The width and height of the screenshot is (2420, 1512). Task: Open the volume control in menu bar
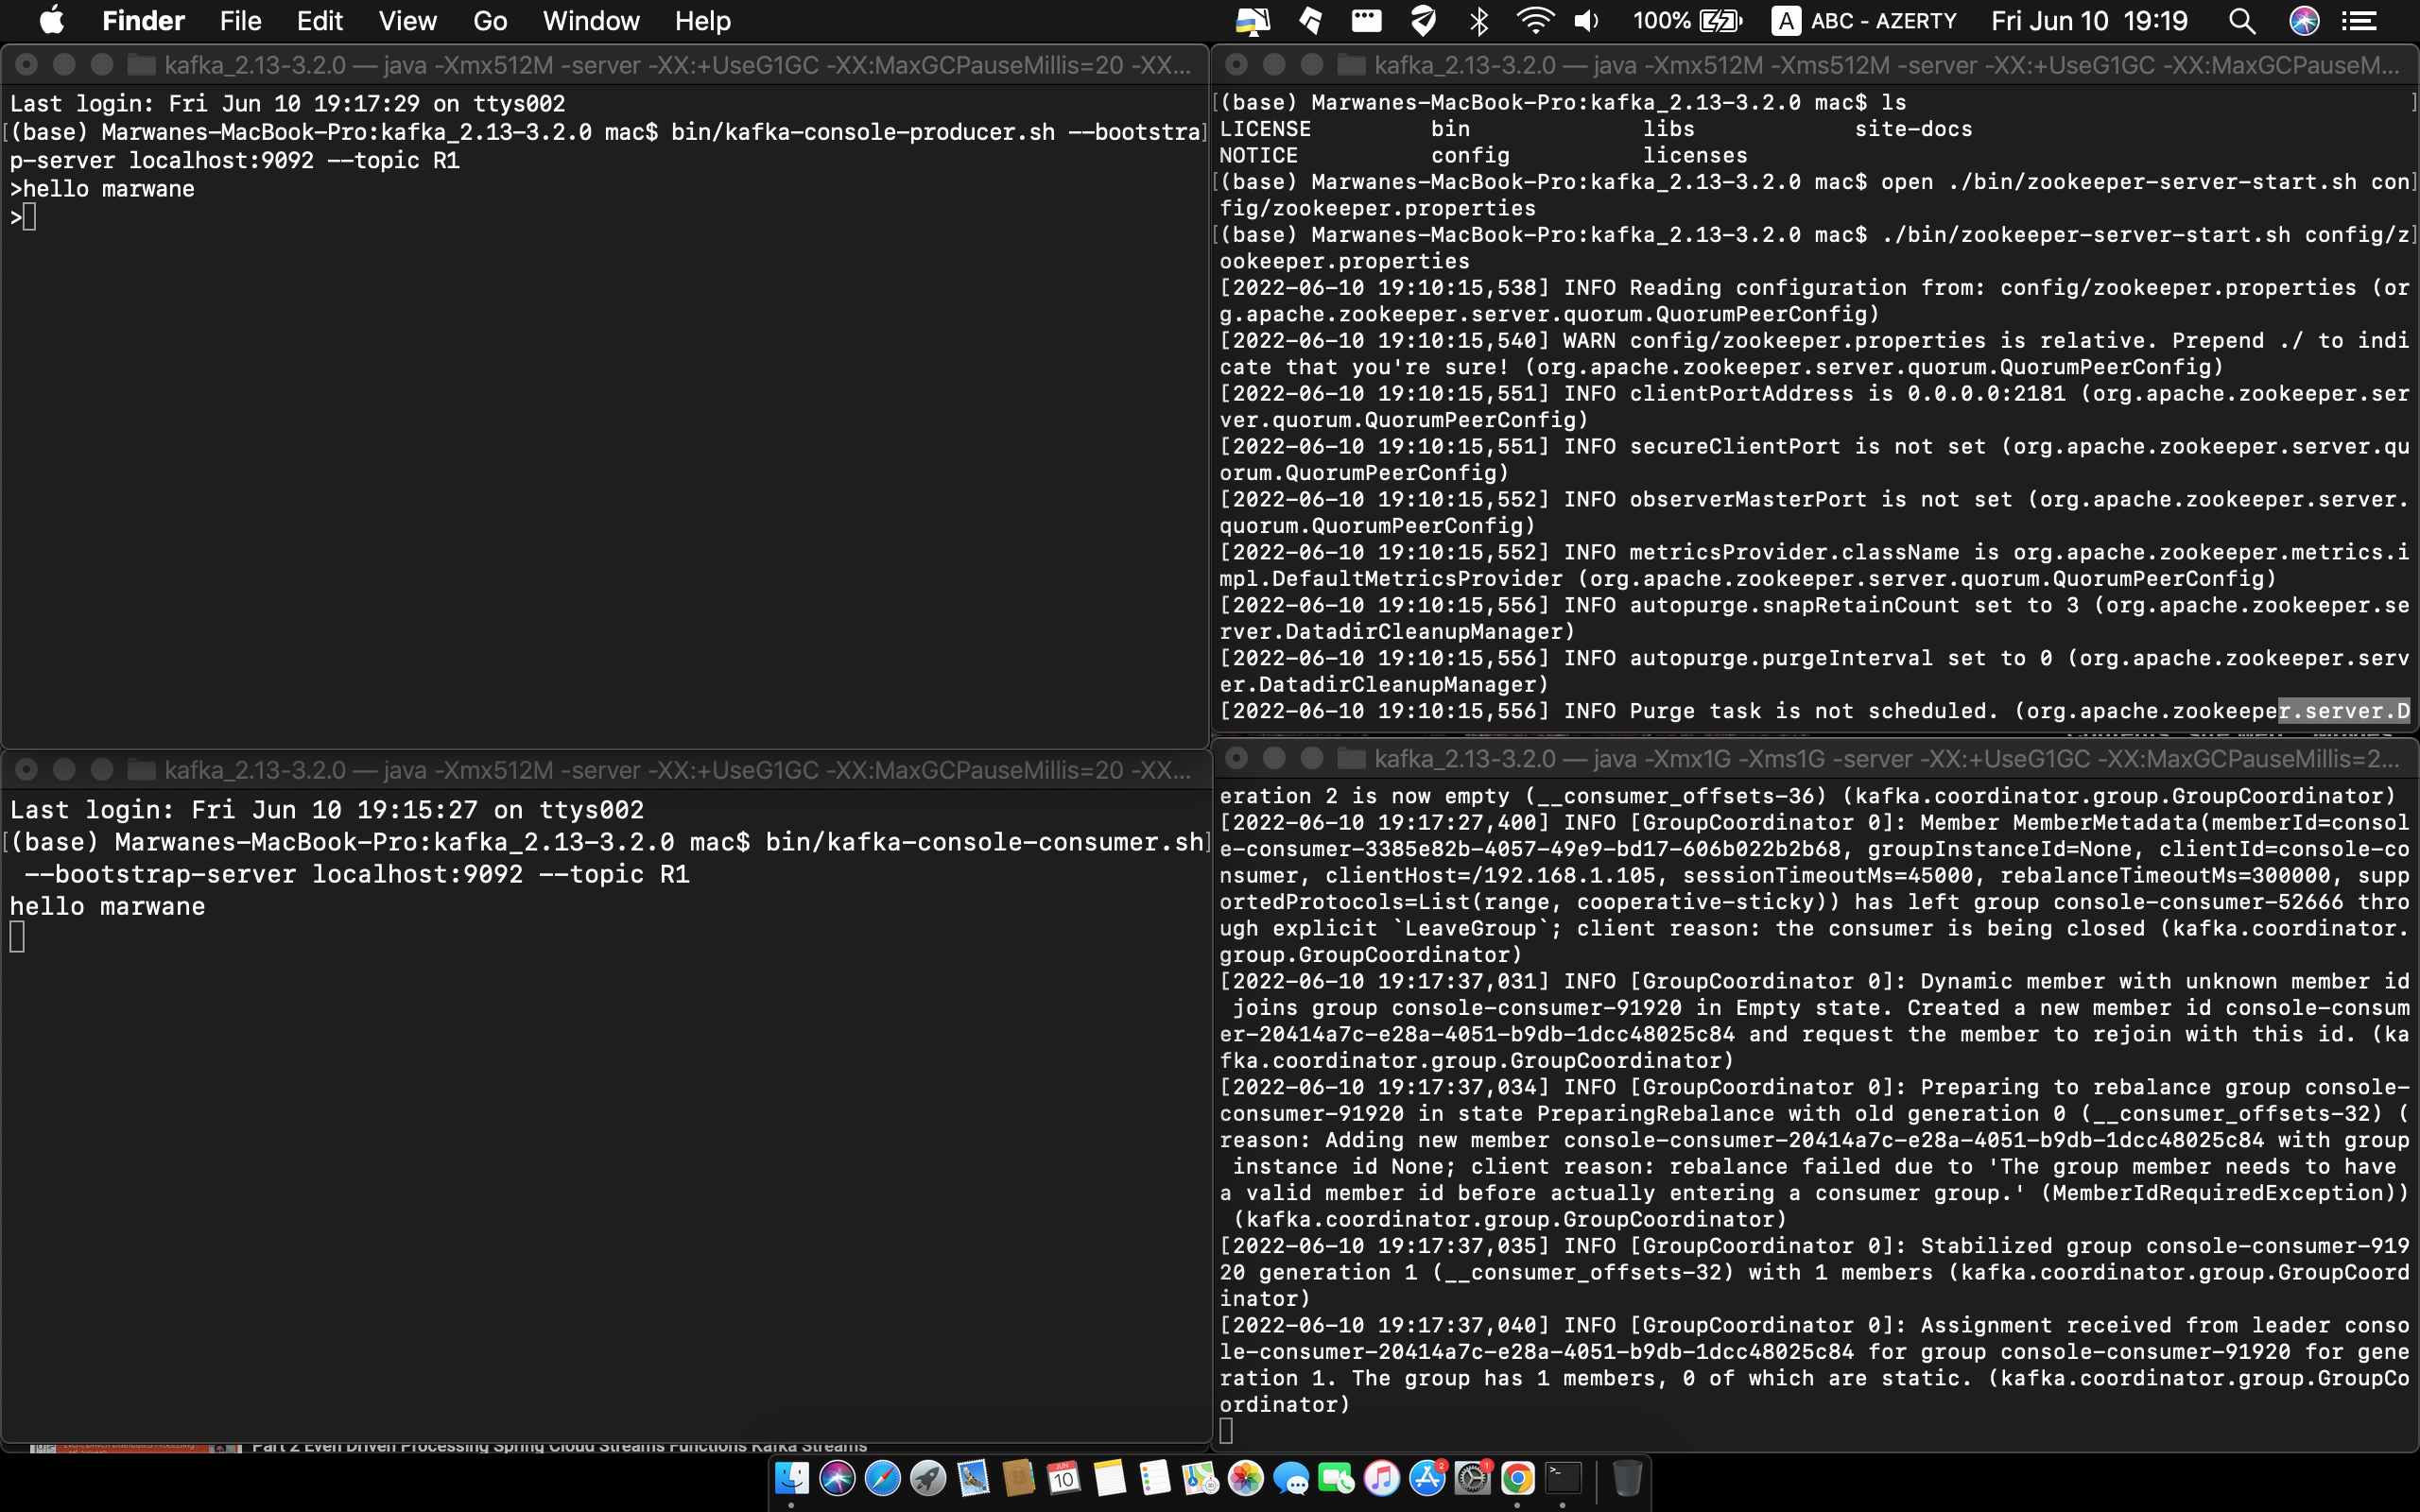(1586, 21)
